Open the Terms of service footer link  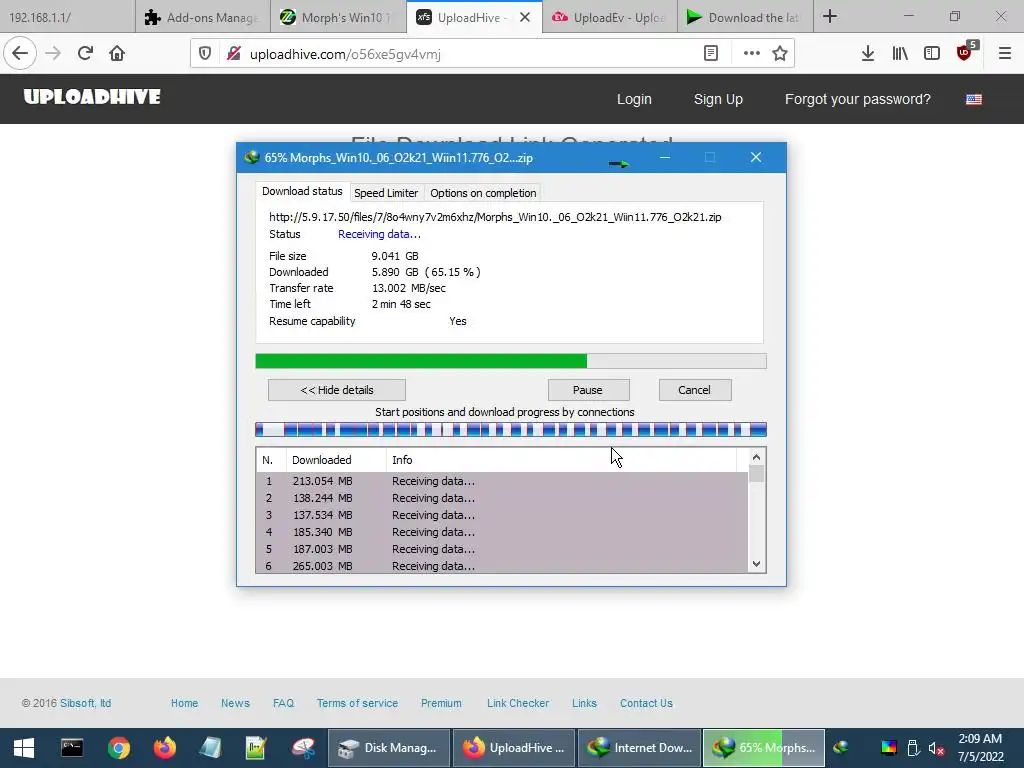click(357, 703)
